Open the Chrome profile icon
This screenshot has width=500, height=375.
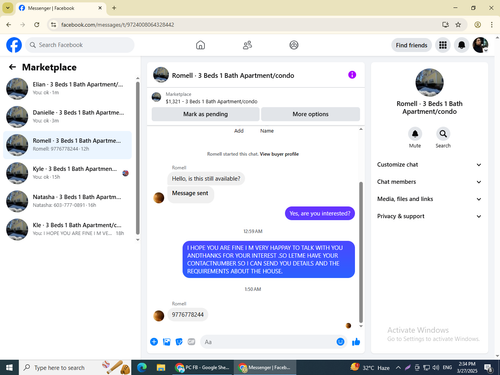(x=477, y=25)
